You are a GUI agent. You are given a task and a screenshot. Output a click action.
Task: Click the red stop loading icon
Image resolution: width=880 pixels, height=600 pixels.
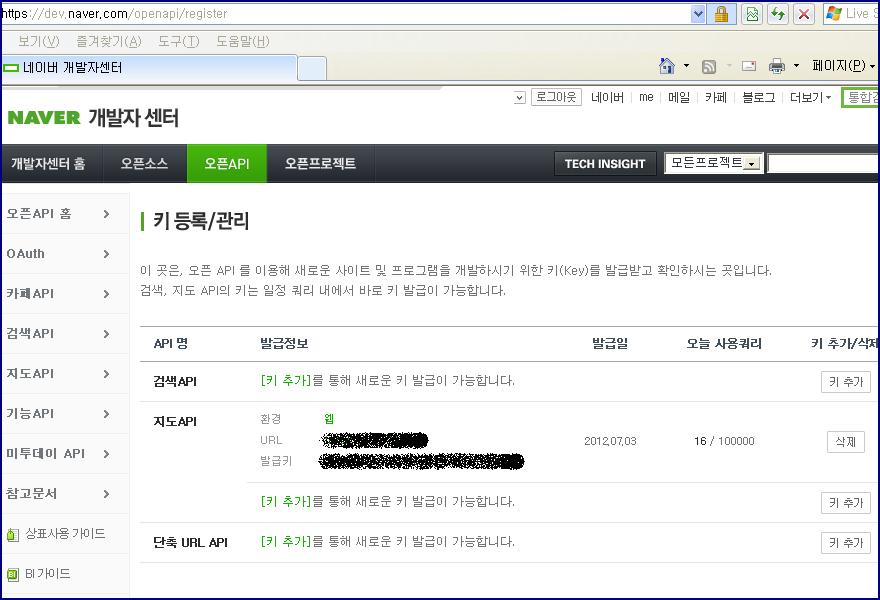tap(804, 13)
